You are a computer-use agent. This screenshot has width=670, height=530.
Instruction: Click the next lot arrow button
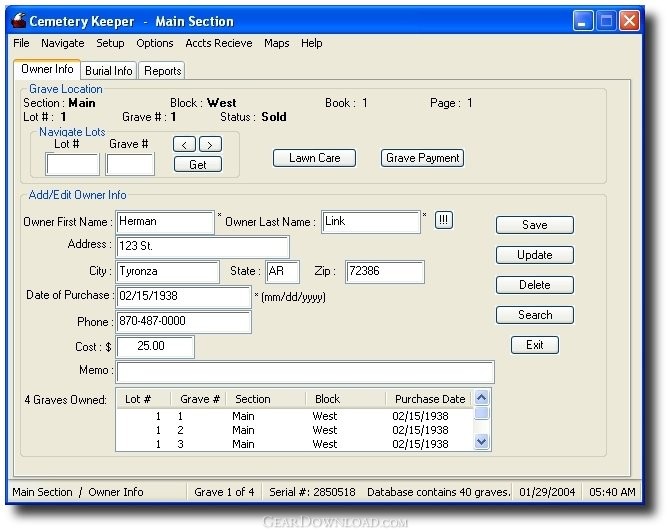(210, 144)
